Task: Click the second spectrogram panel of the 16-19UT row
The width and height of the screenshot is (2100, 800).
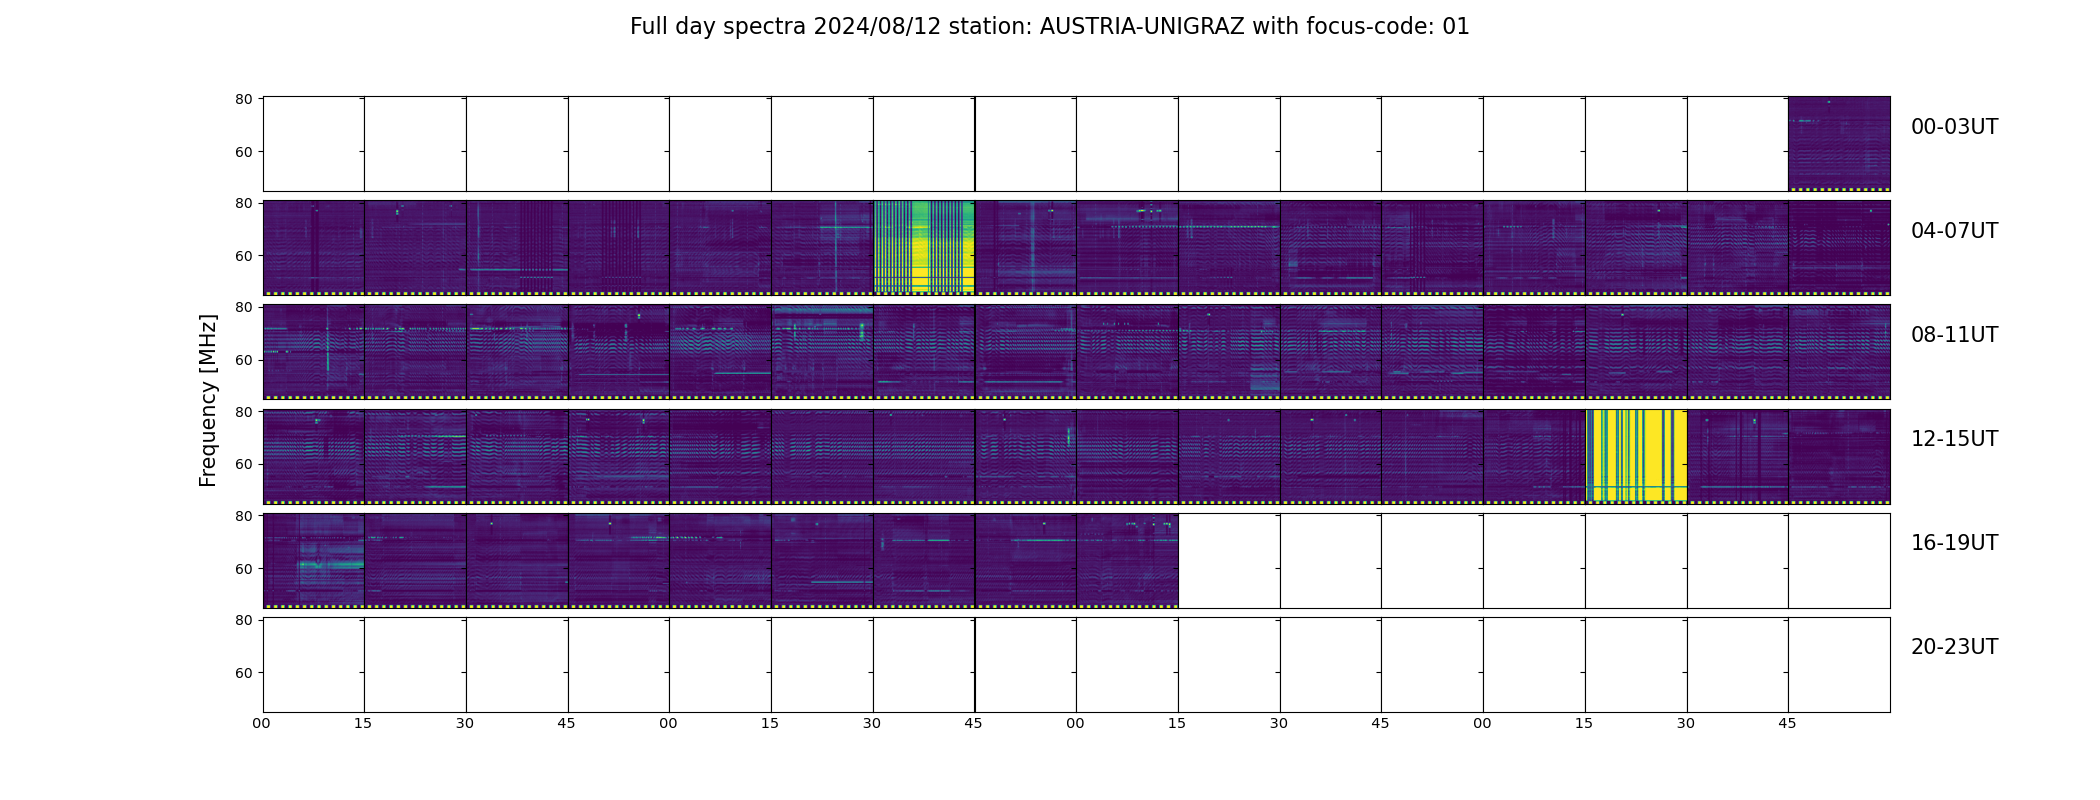Action: pos(415,560)
